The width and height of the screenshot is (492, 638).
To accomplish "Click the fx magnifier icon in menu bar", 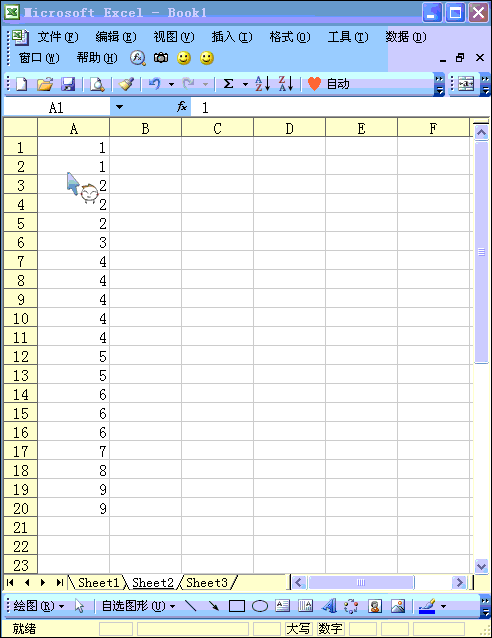I will (138, 58).
